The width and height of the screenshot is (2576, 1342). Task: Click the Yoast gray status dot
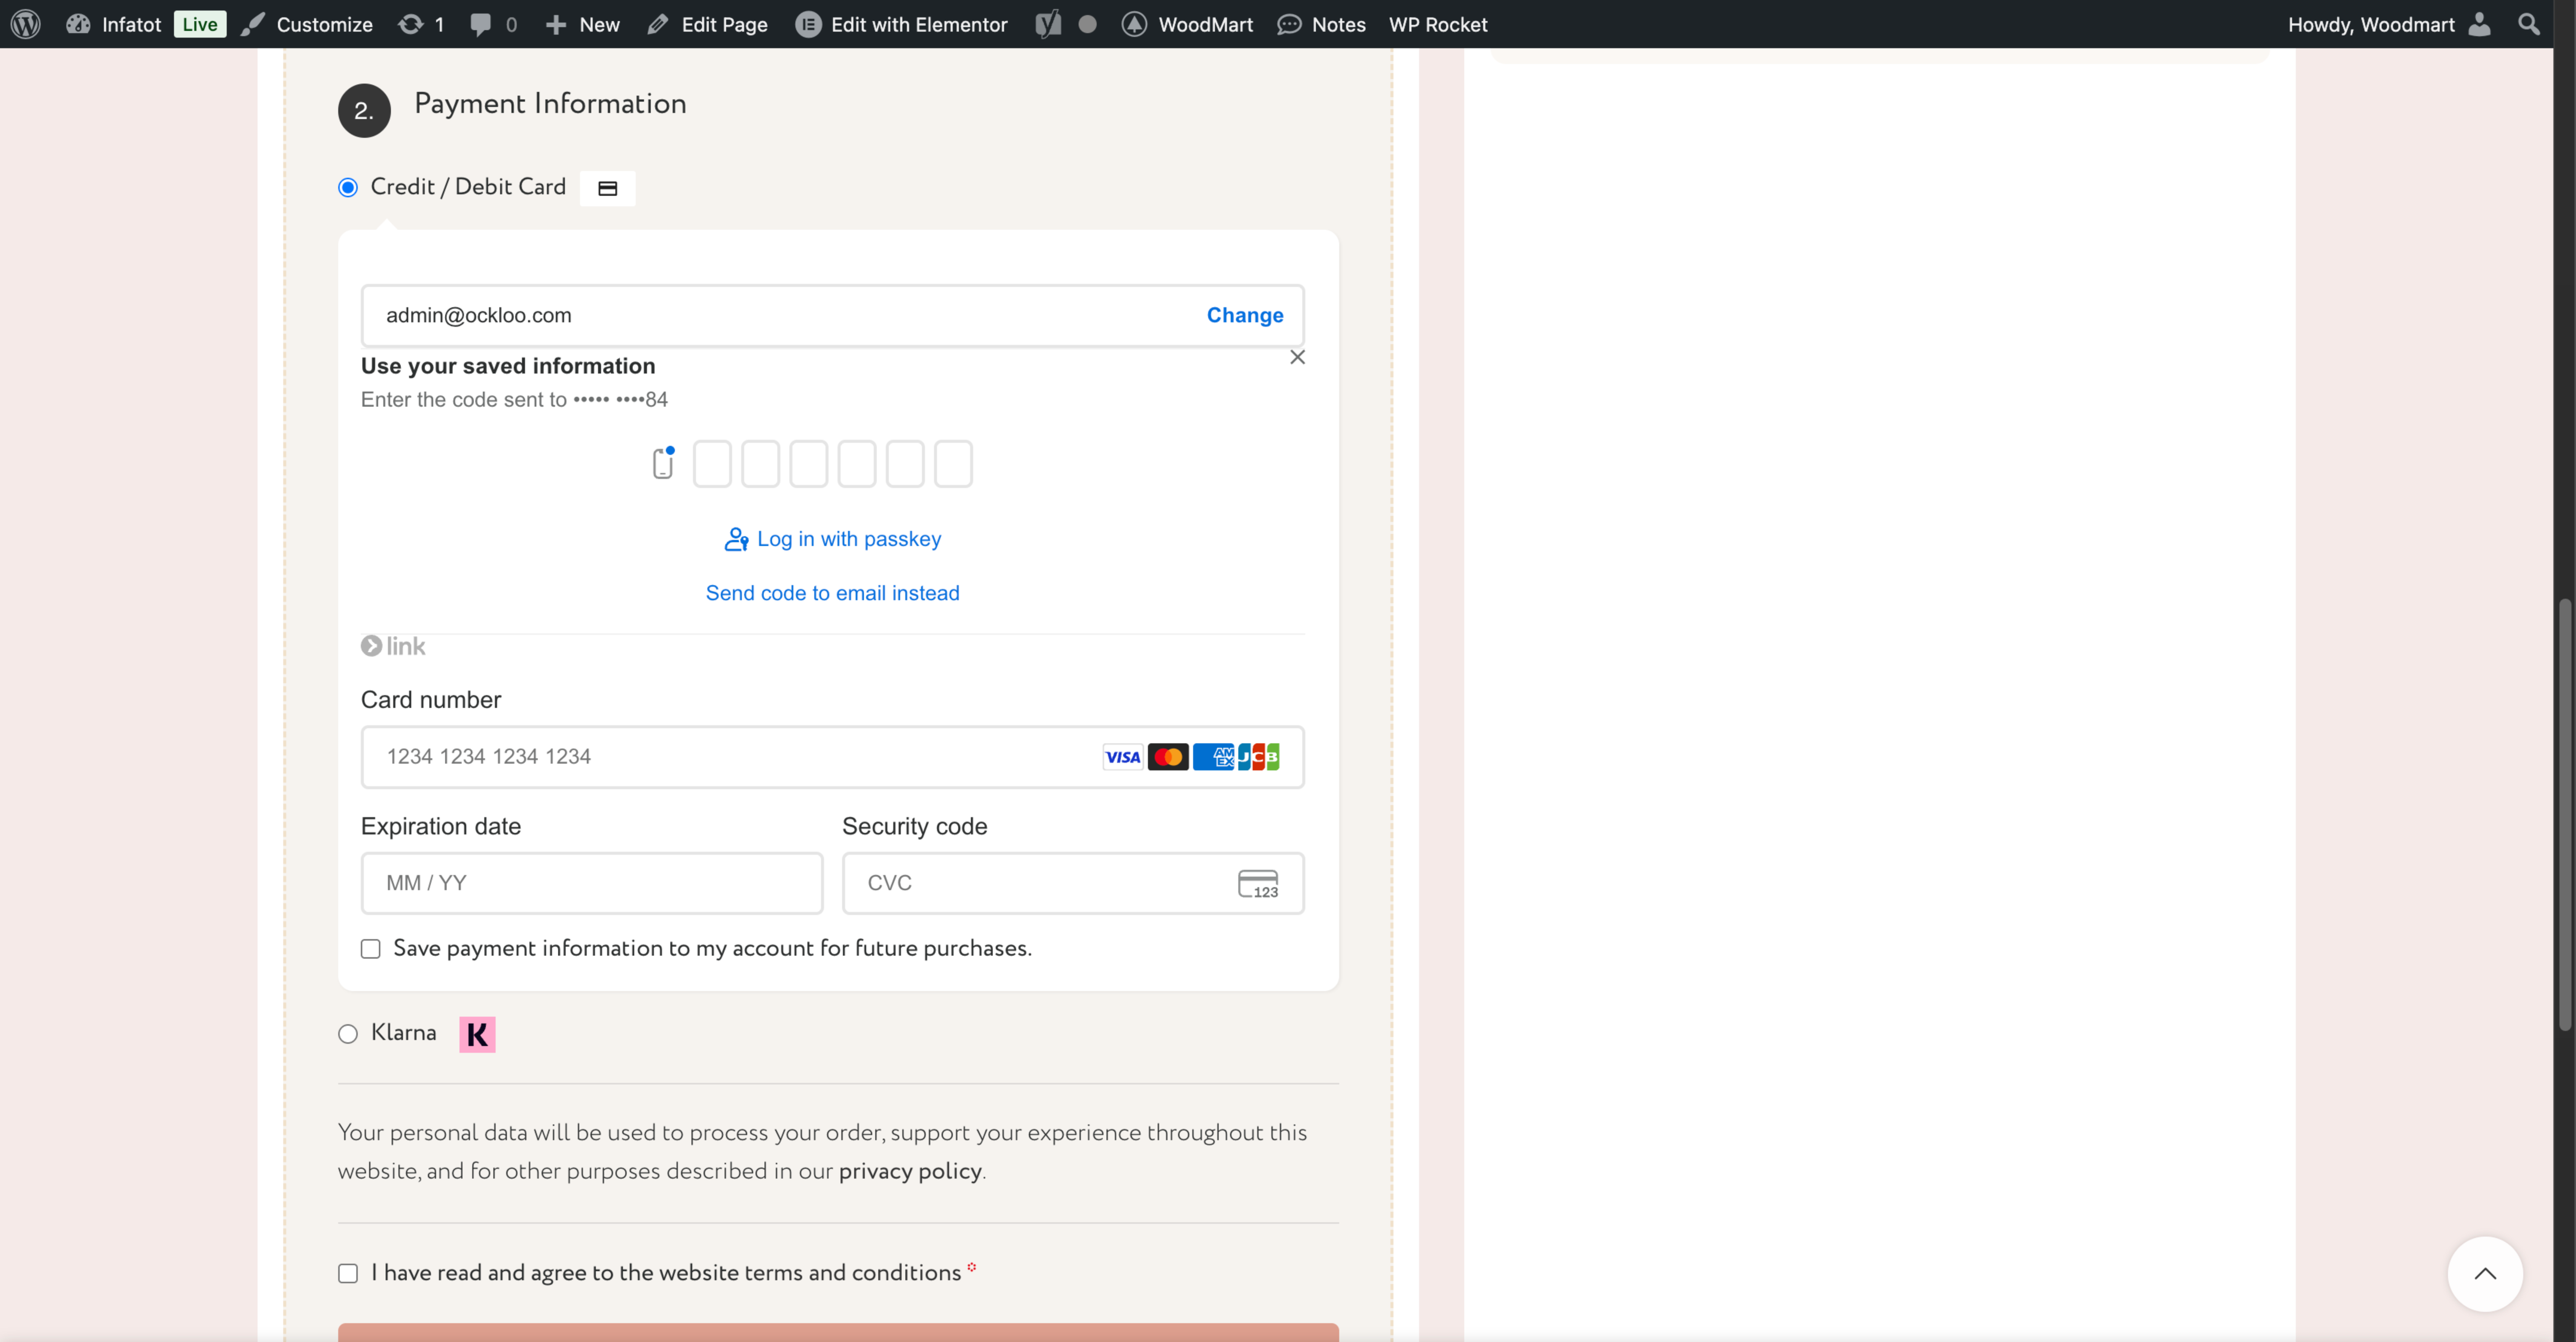(x=1088, y=24)
